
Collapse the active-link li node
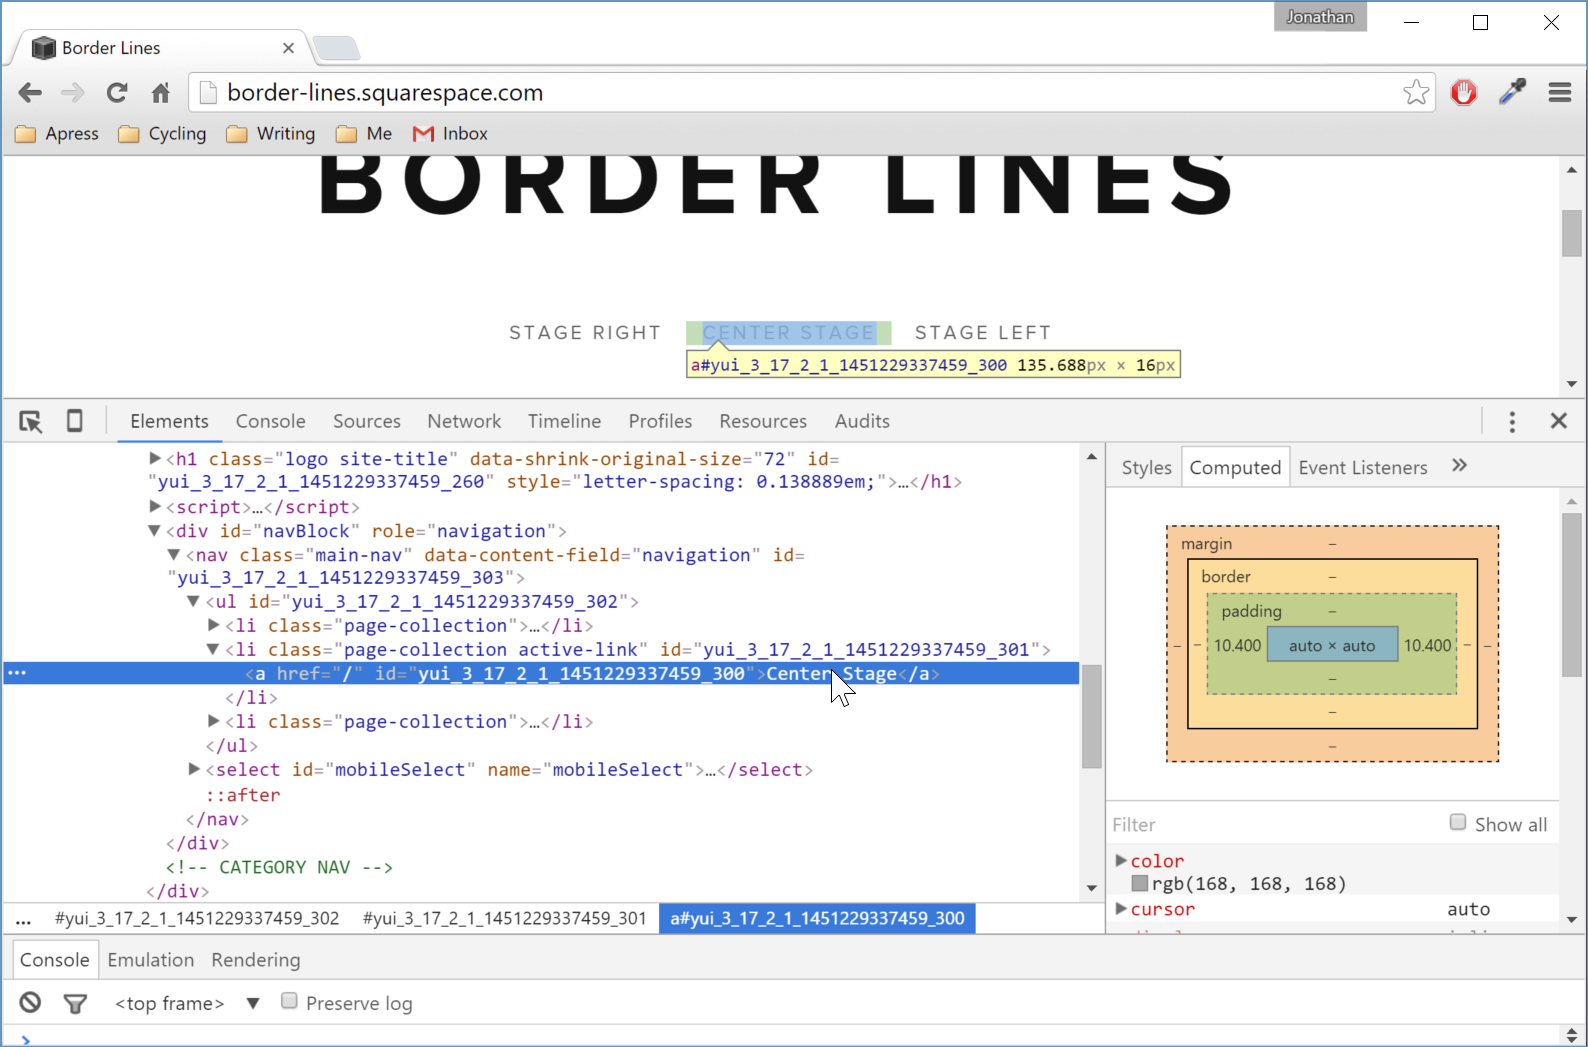(x=213, y=650)
